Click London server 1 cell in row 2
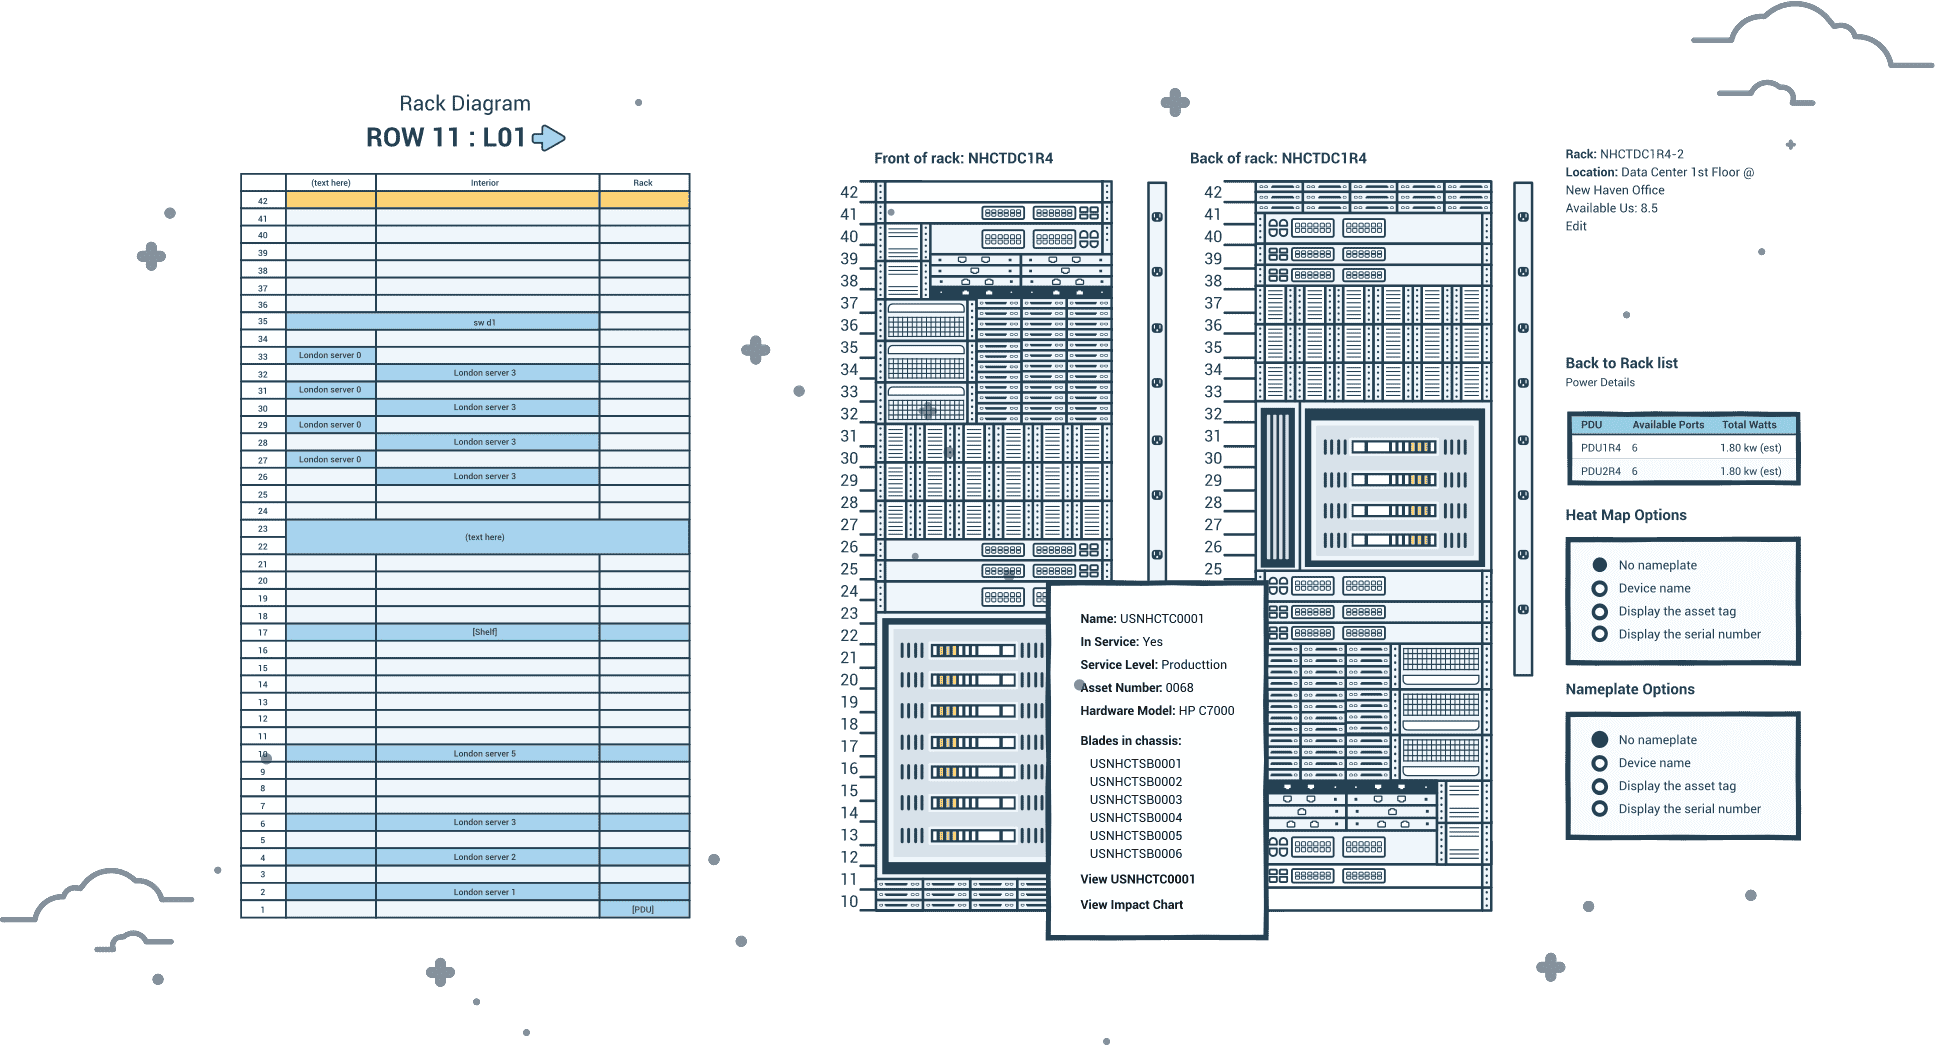Viewport: 1935px width, 1045px height. point(487,892)
